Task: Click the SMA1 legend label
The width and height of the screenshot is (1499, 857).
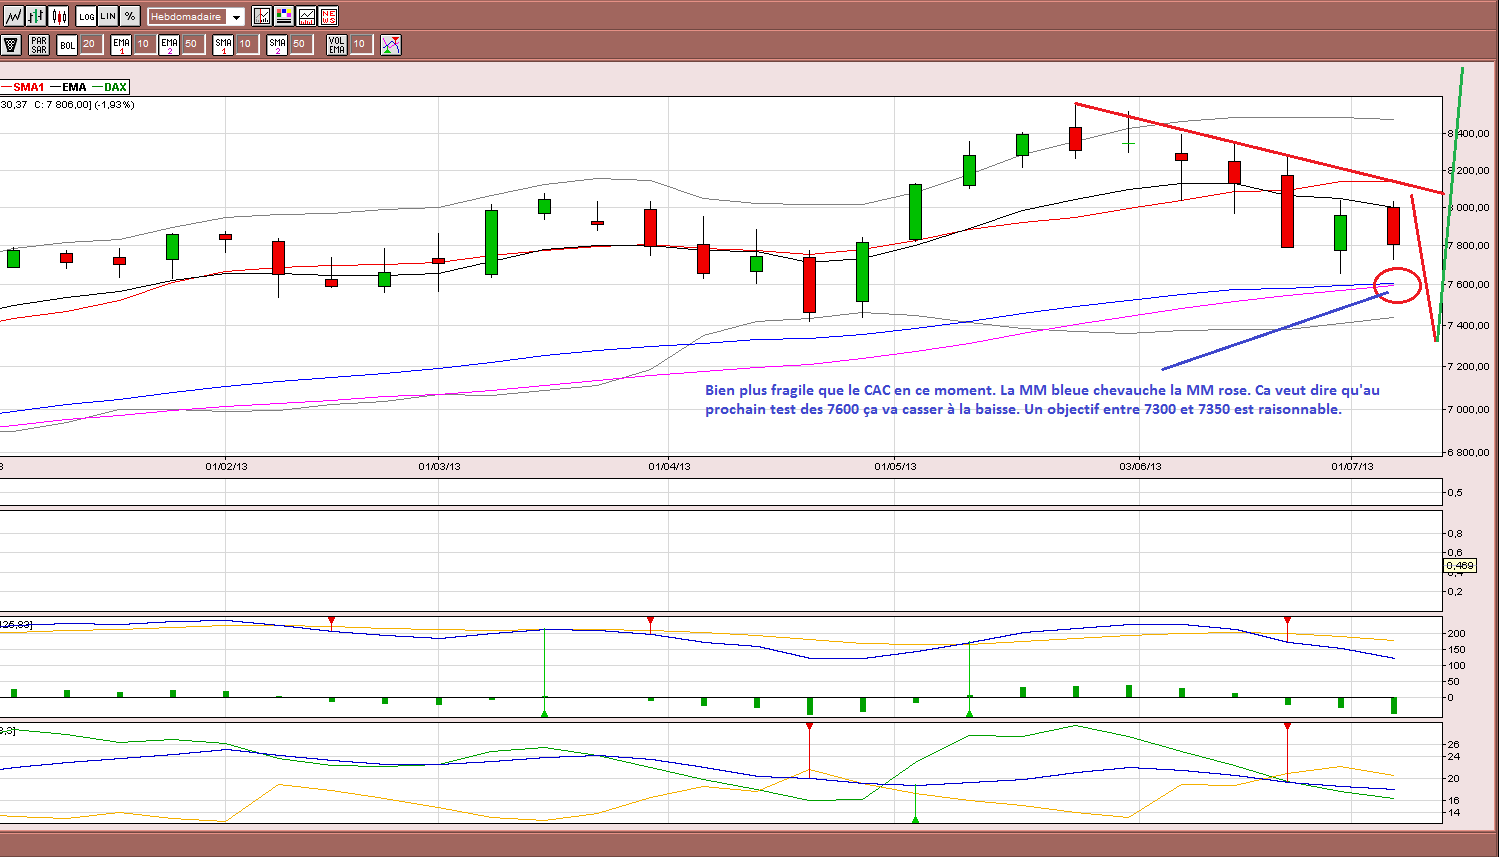Action: tap(29, 87)
